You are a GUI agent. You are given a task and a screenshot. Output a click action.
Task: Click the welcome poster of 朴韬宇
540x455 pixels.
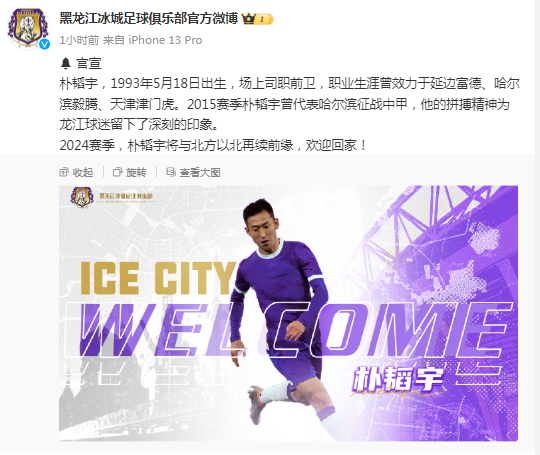[x=288, y=313]
